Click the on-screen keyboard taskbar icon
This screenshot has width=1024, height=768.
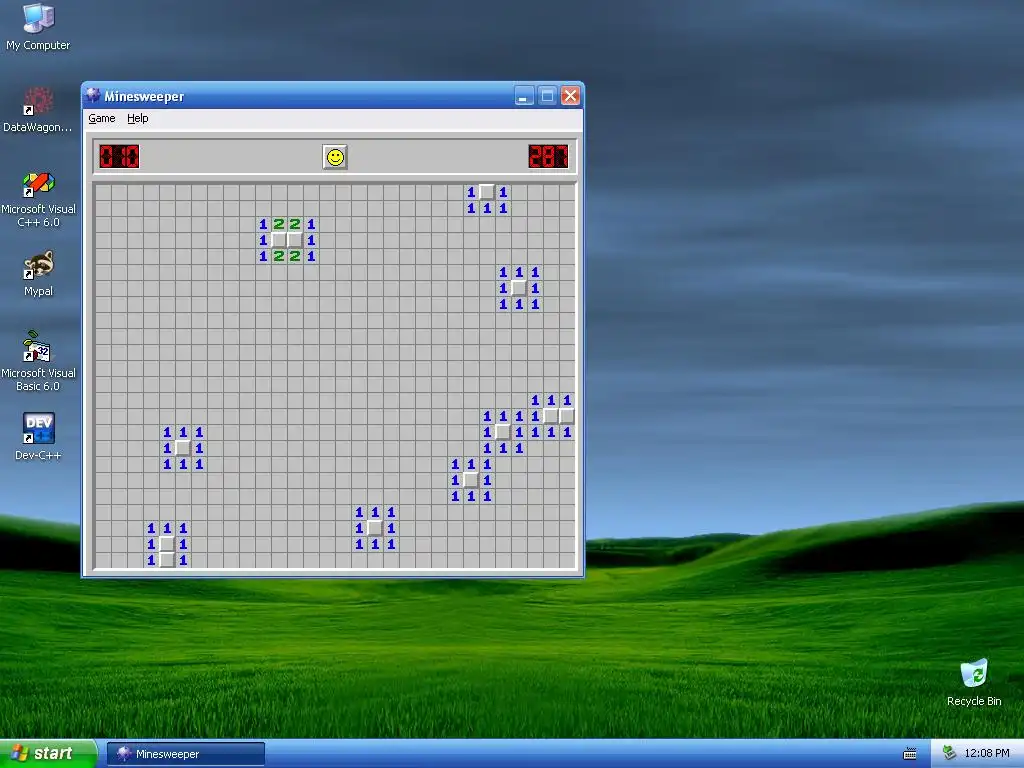[910, 754]
